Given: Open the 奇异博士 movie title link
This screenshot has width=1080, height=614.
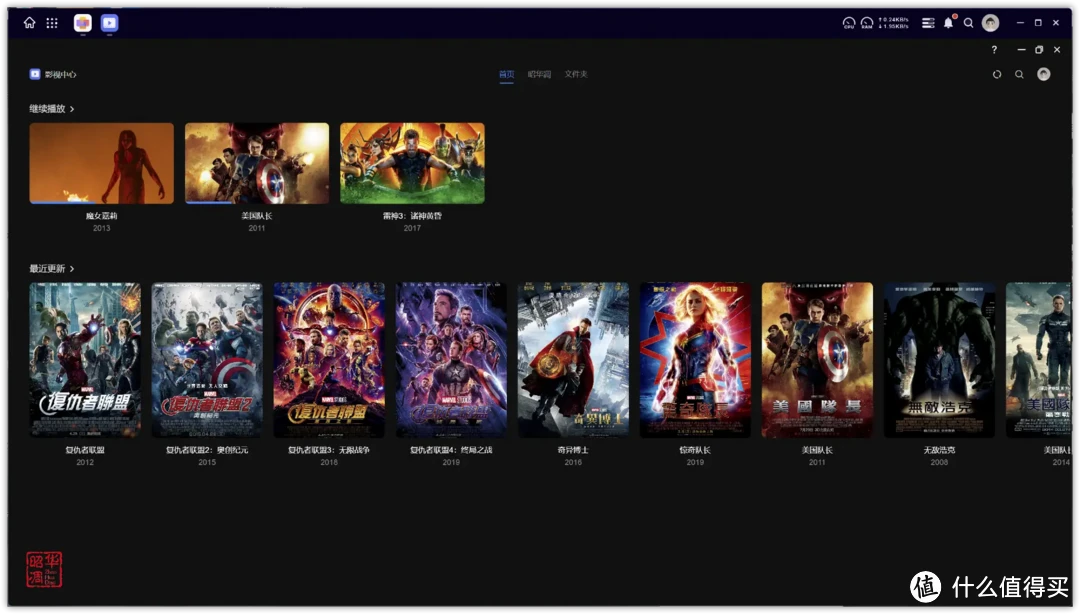Looking at the screenshot, I should [573, 450].
